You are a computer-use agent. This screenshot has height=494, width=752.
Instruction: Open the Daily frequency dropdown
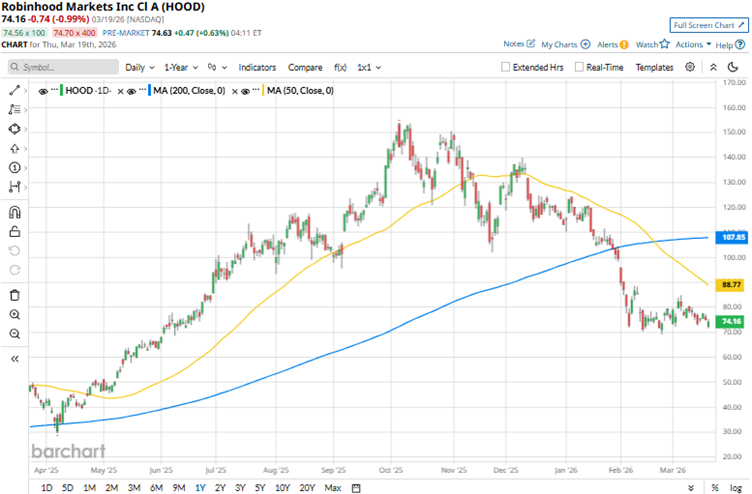click(x=139, y=67)
